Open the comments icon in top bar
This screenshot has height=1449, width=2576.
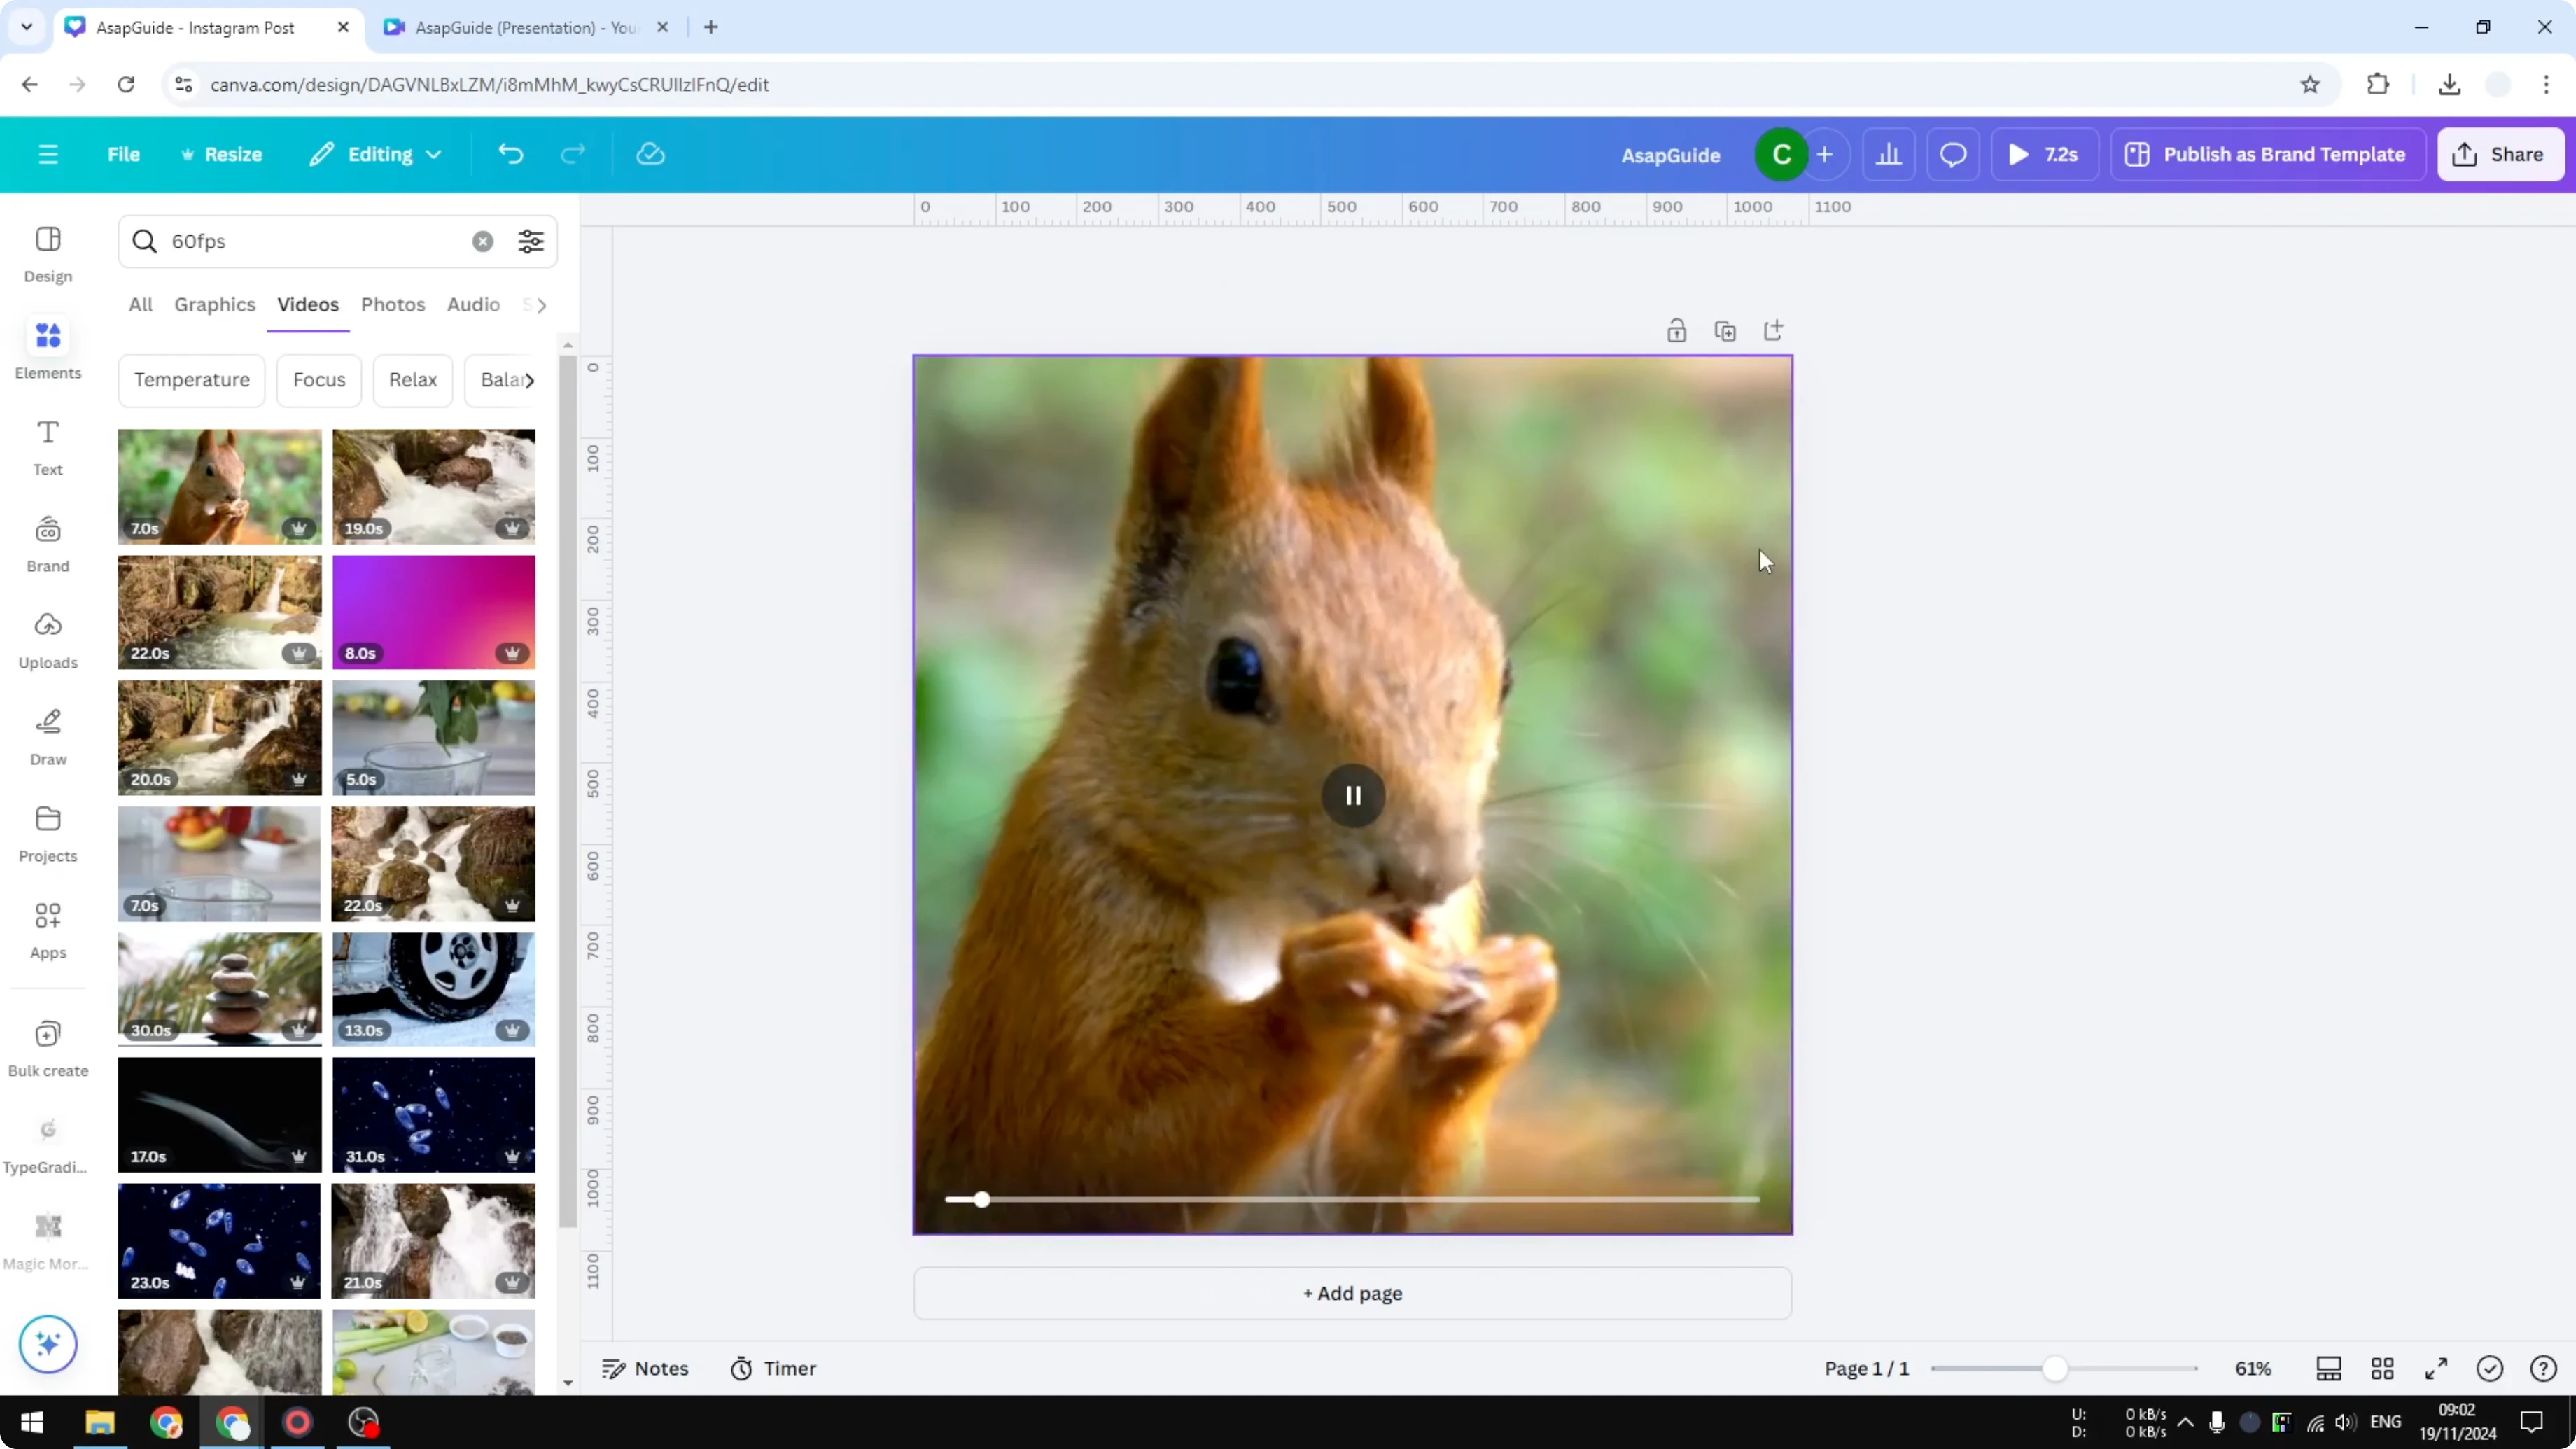[1953, 154]
